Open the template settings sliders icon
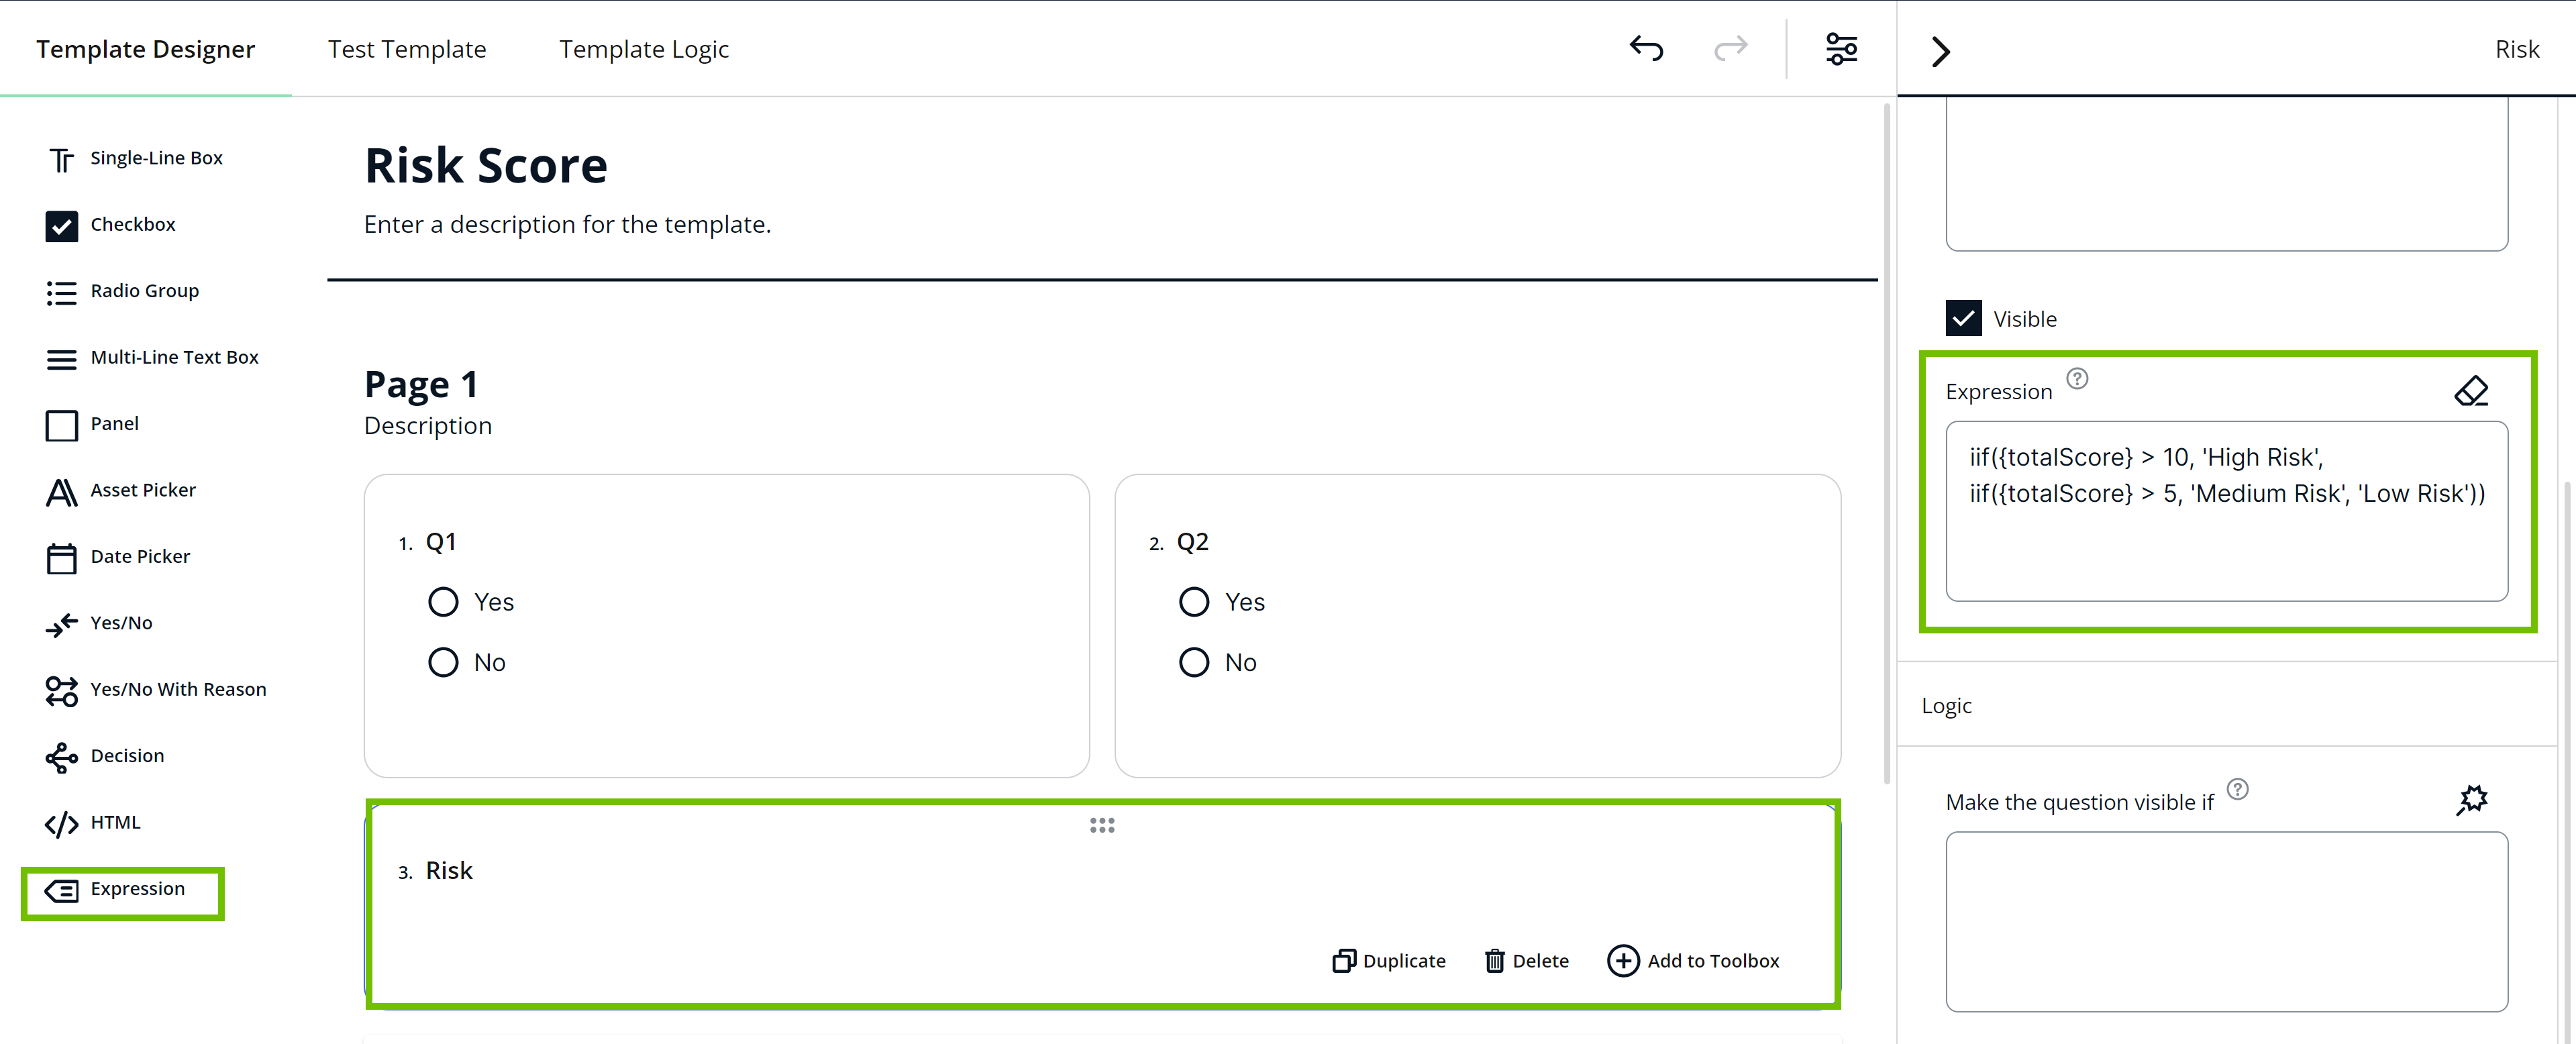The width and height of the screenshot is (2576, 1044). (1841, 47)
